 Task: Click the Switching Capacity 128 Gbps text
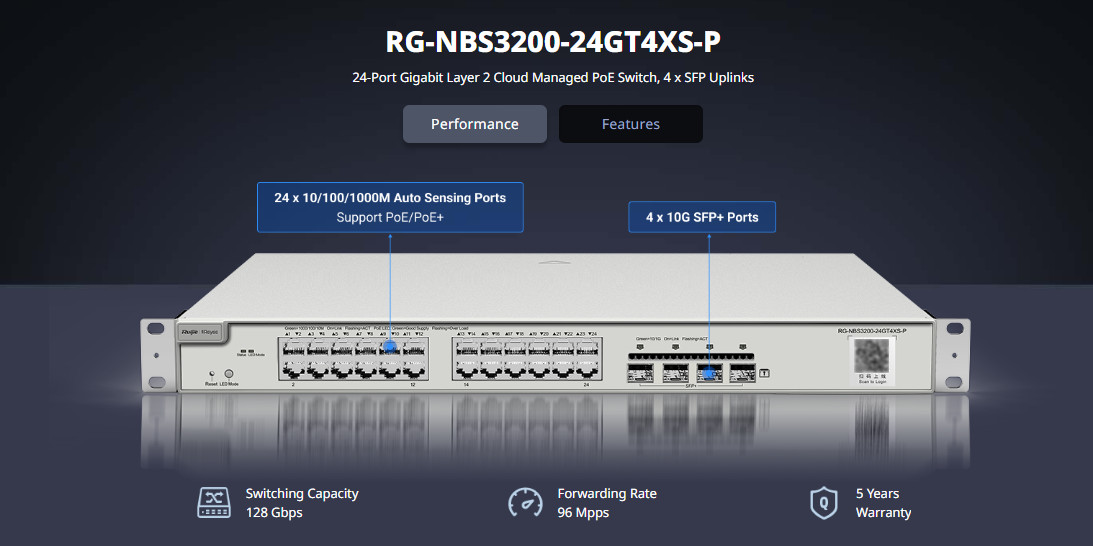(302, 503)
